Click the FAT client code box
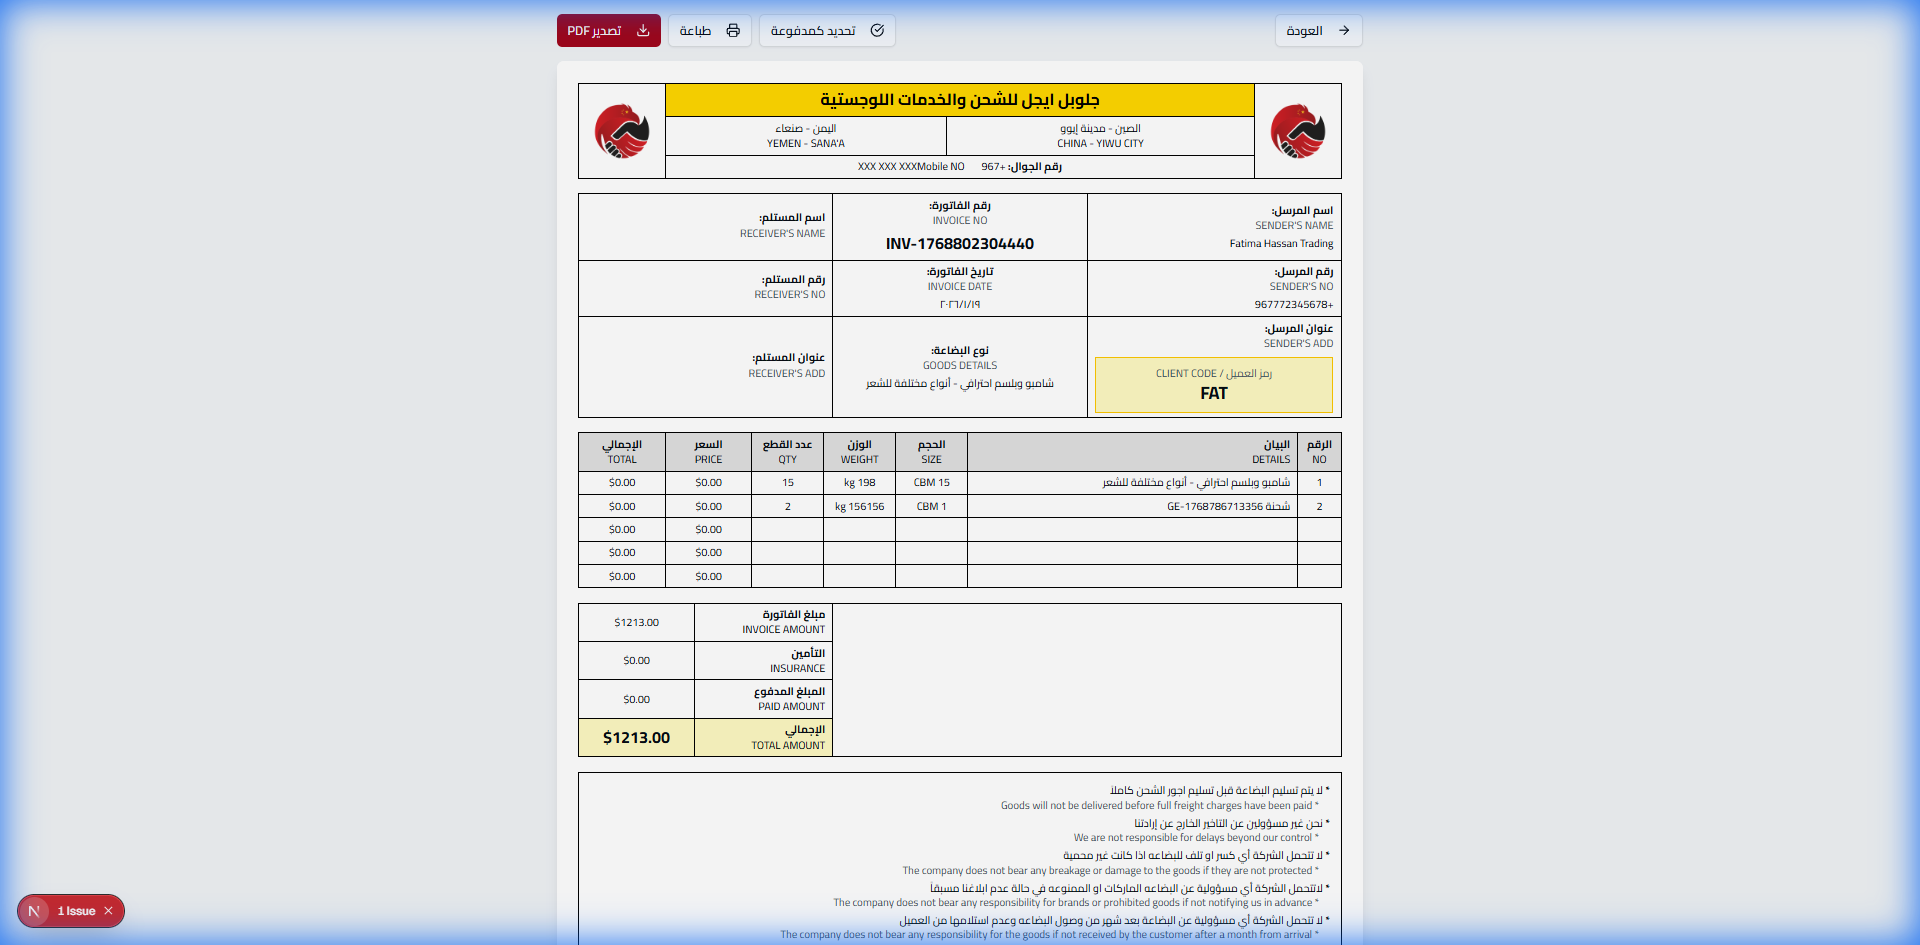 point(1213,385)
